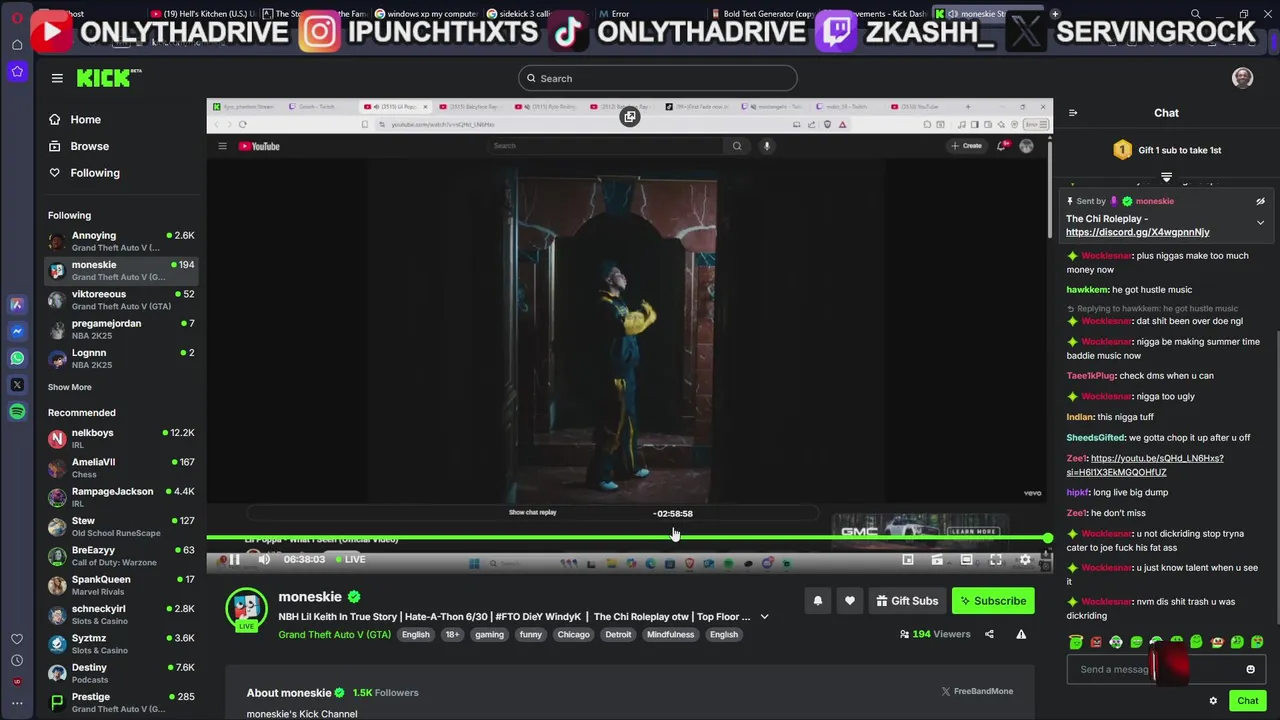Focus the Kick search field

[657, 78]
